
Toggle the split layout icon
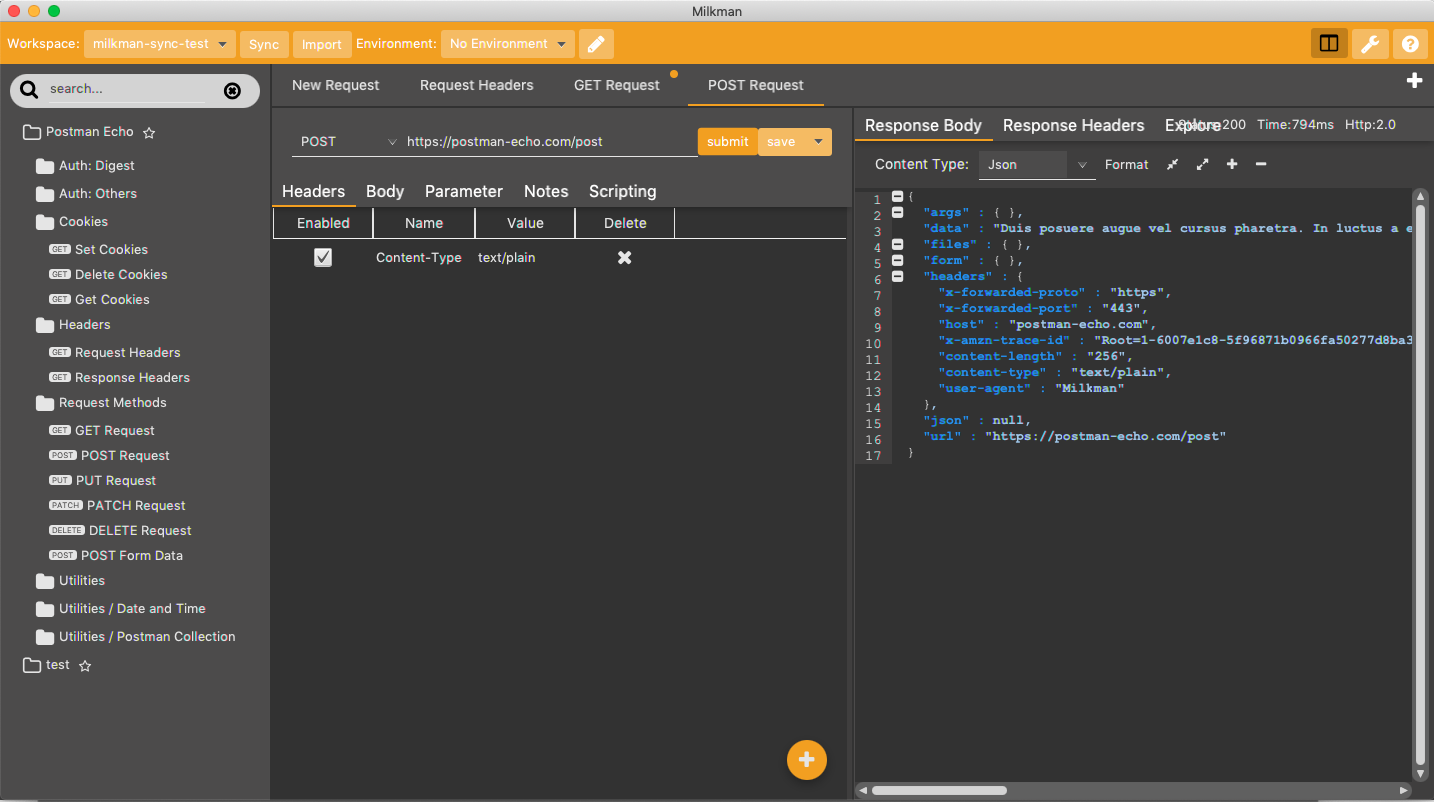click(1329, 44)
